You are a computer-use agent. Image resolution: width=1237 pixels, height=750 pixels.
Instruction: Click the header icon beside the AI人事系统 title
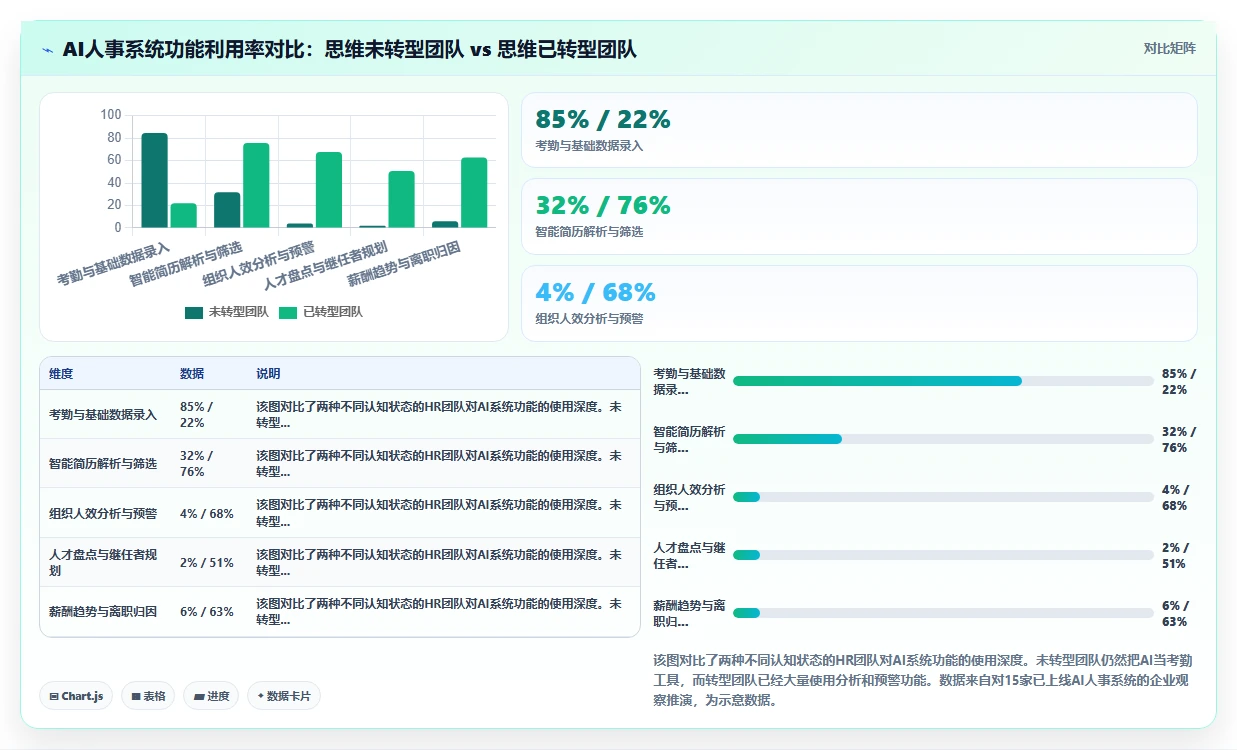[47, 50]
